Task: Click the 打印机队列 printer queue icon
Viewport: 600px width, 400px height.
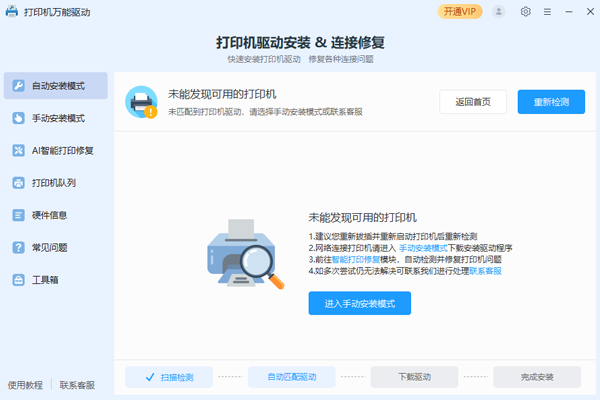Action: (x=18, y=183)
